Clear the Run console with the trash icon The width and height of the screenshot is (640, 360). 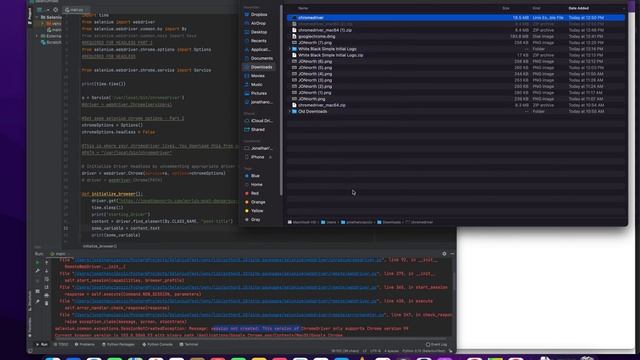click(x=46, y=303)
